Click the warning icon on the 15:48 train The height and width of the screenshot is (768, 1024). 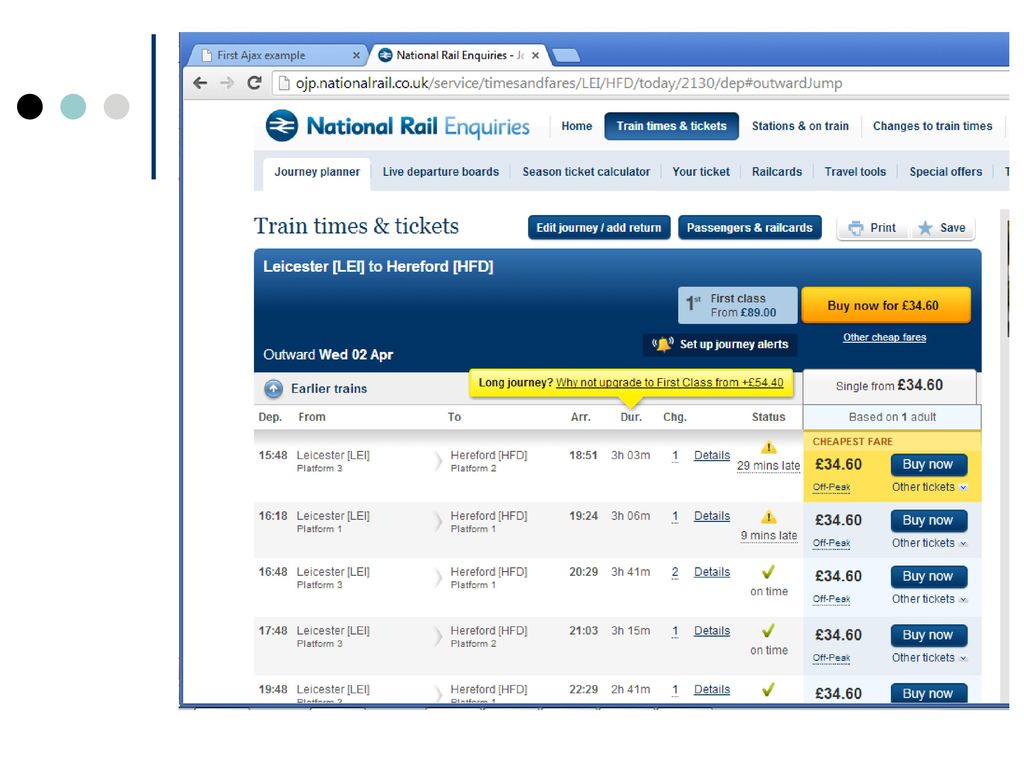(x=769, y=448)
